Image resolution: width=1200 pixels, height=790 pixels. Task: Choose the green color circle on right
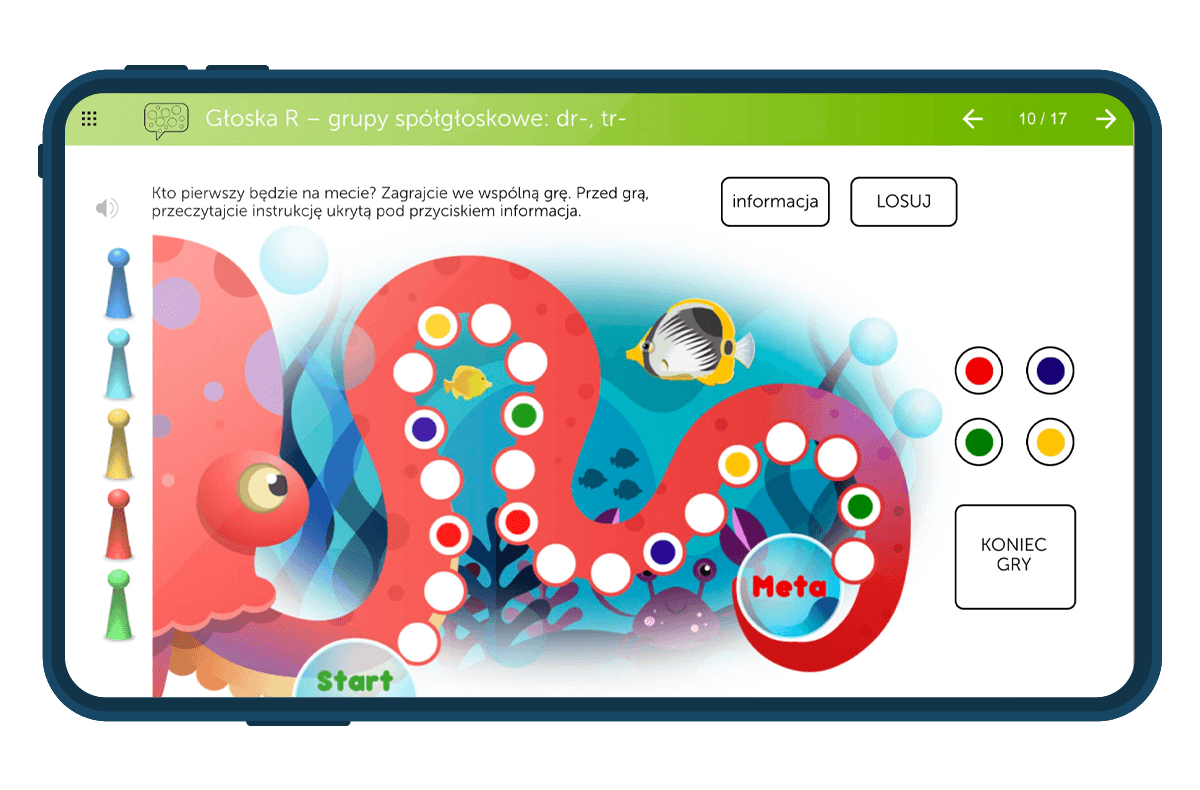click(979, 442)
